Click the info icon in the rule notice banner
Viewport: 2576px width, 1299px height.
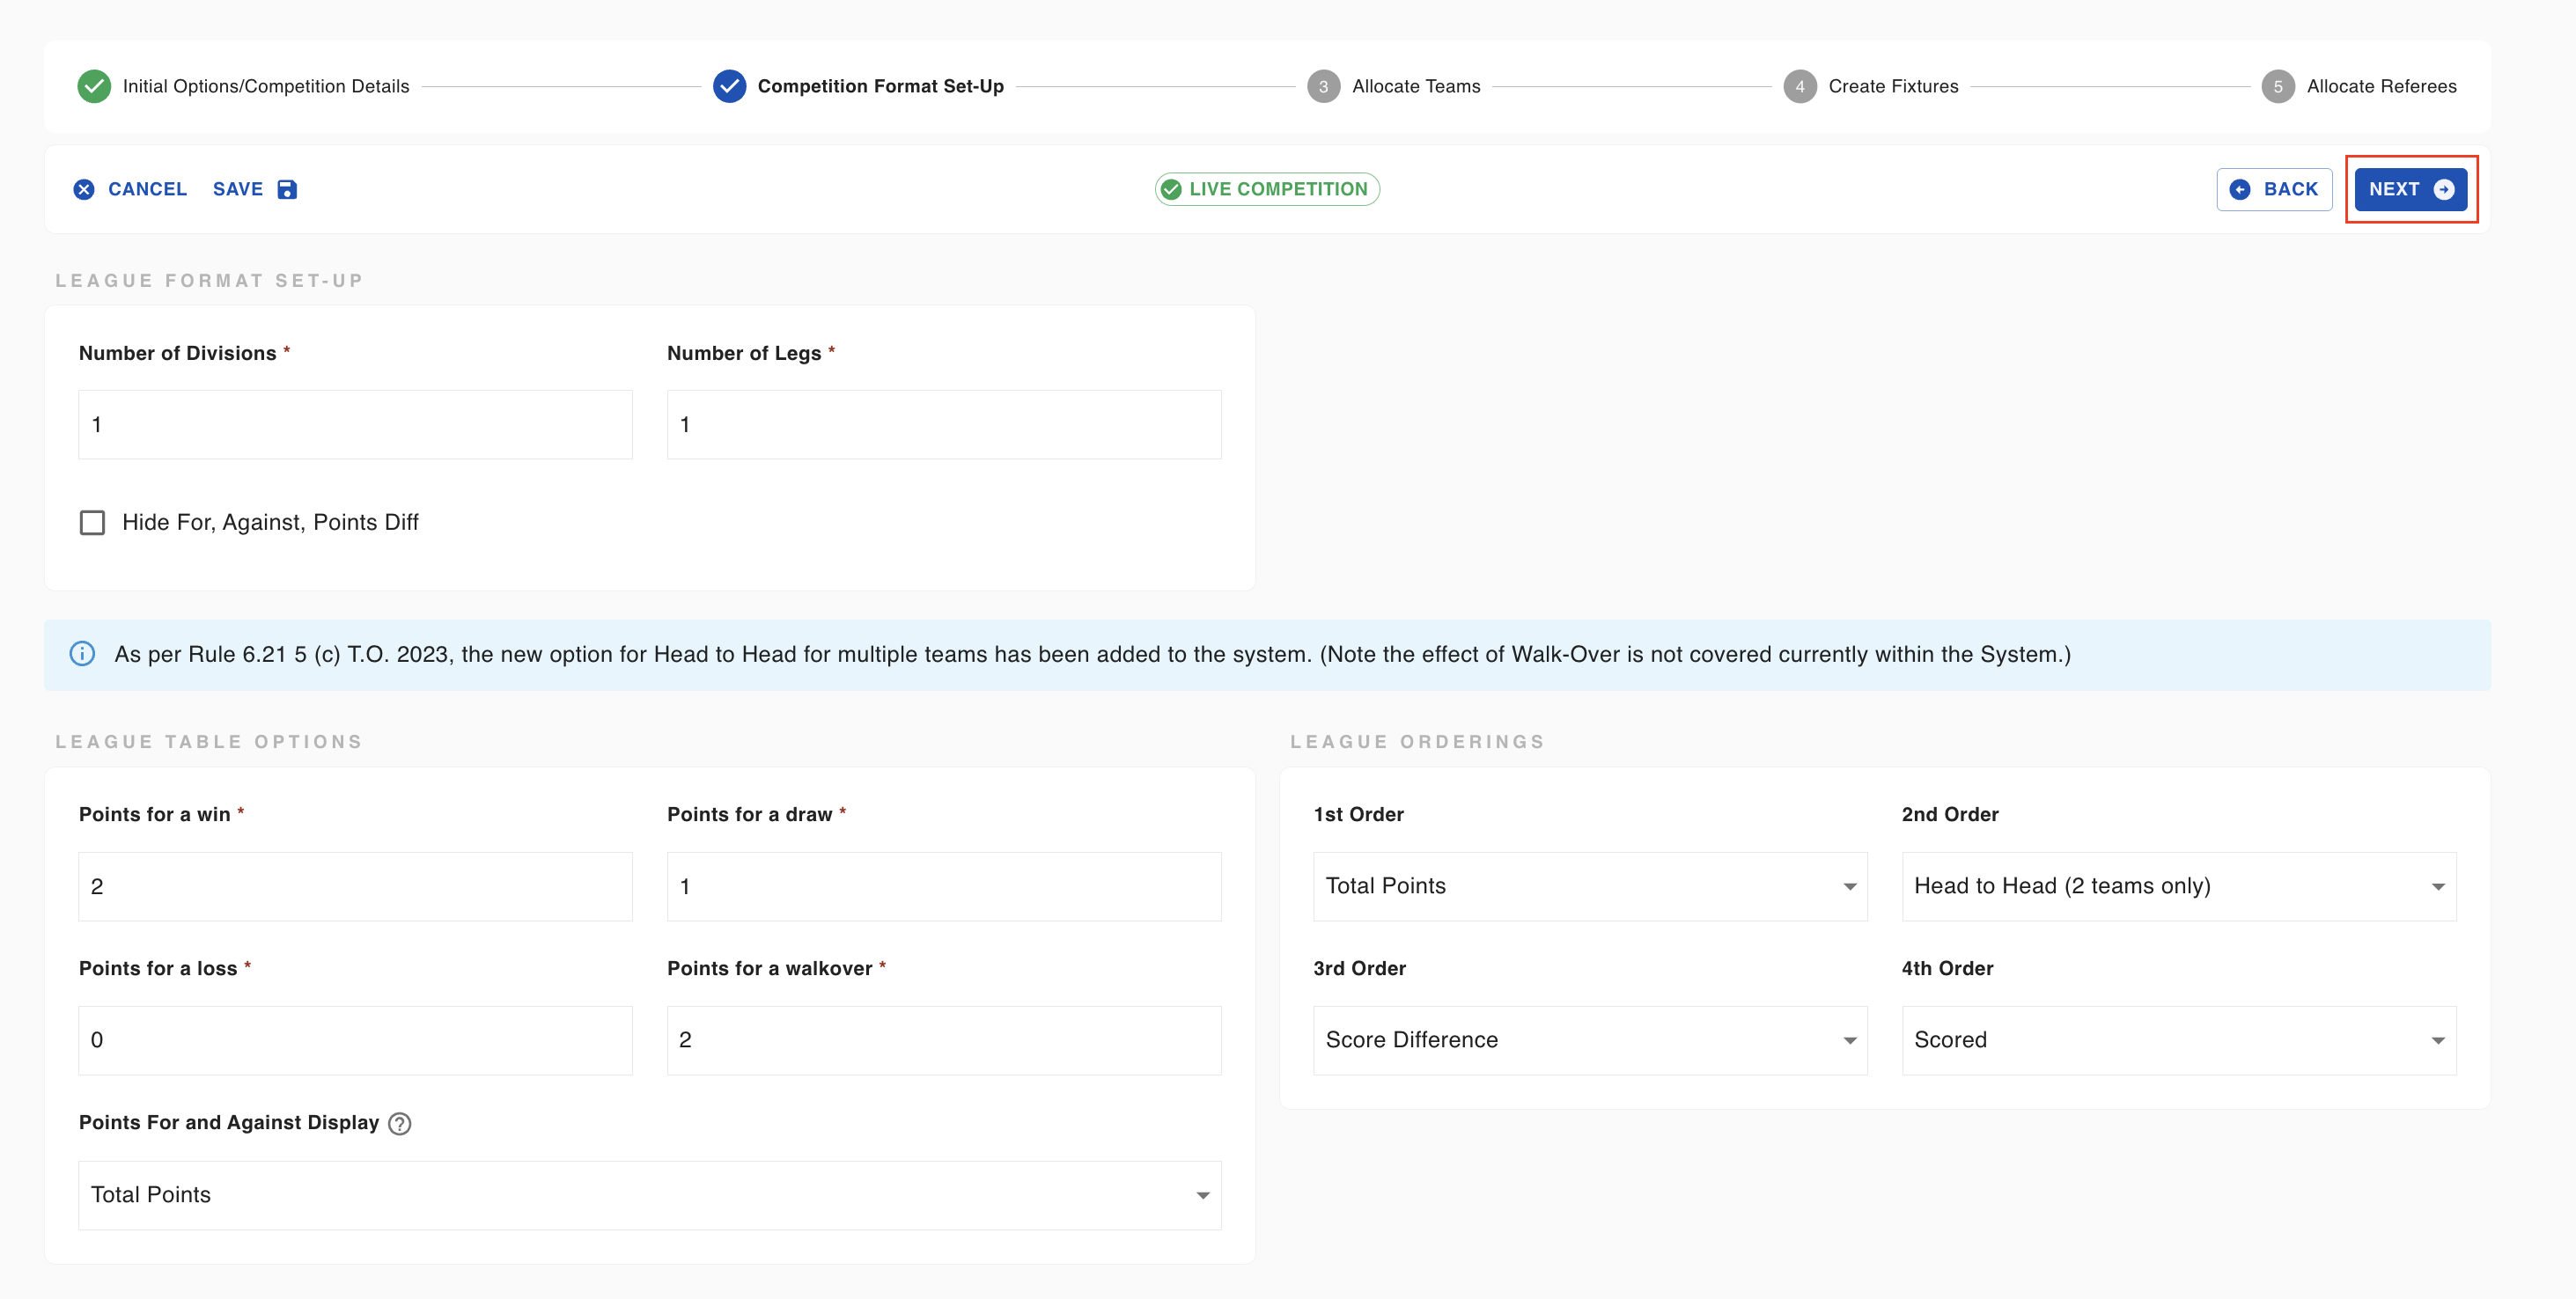tap(82, 654)
